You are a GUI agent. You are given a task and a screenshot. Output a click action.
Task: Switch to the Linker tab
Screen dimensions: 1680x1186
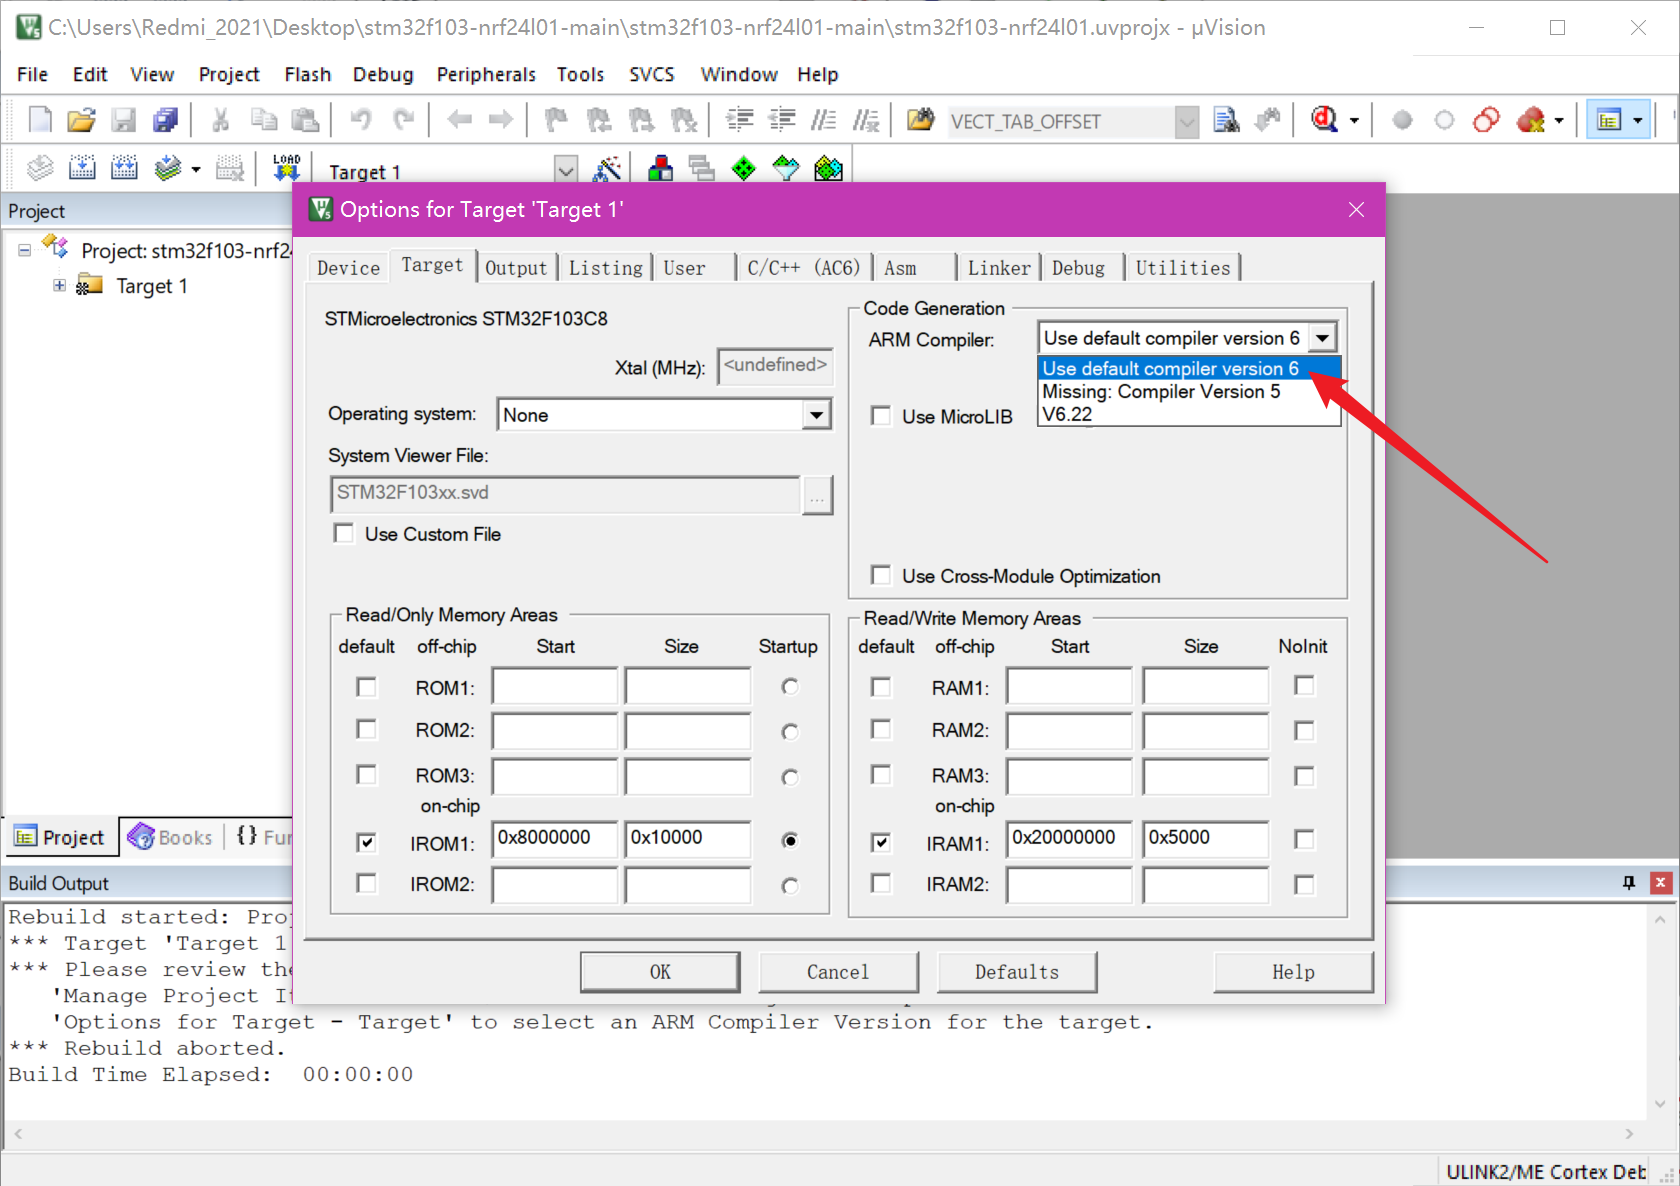point(998,268)
